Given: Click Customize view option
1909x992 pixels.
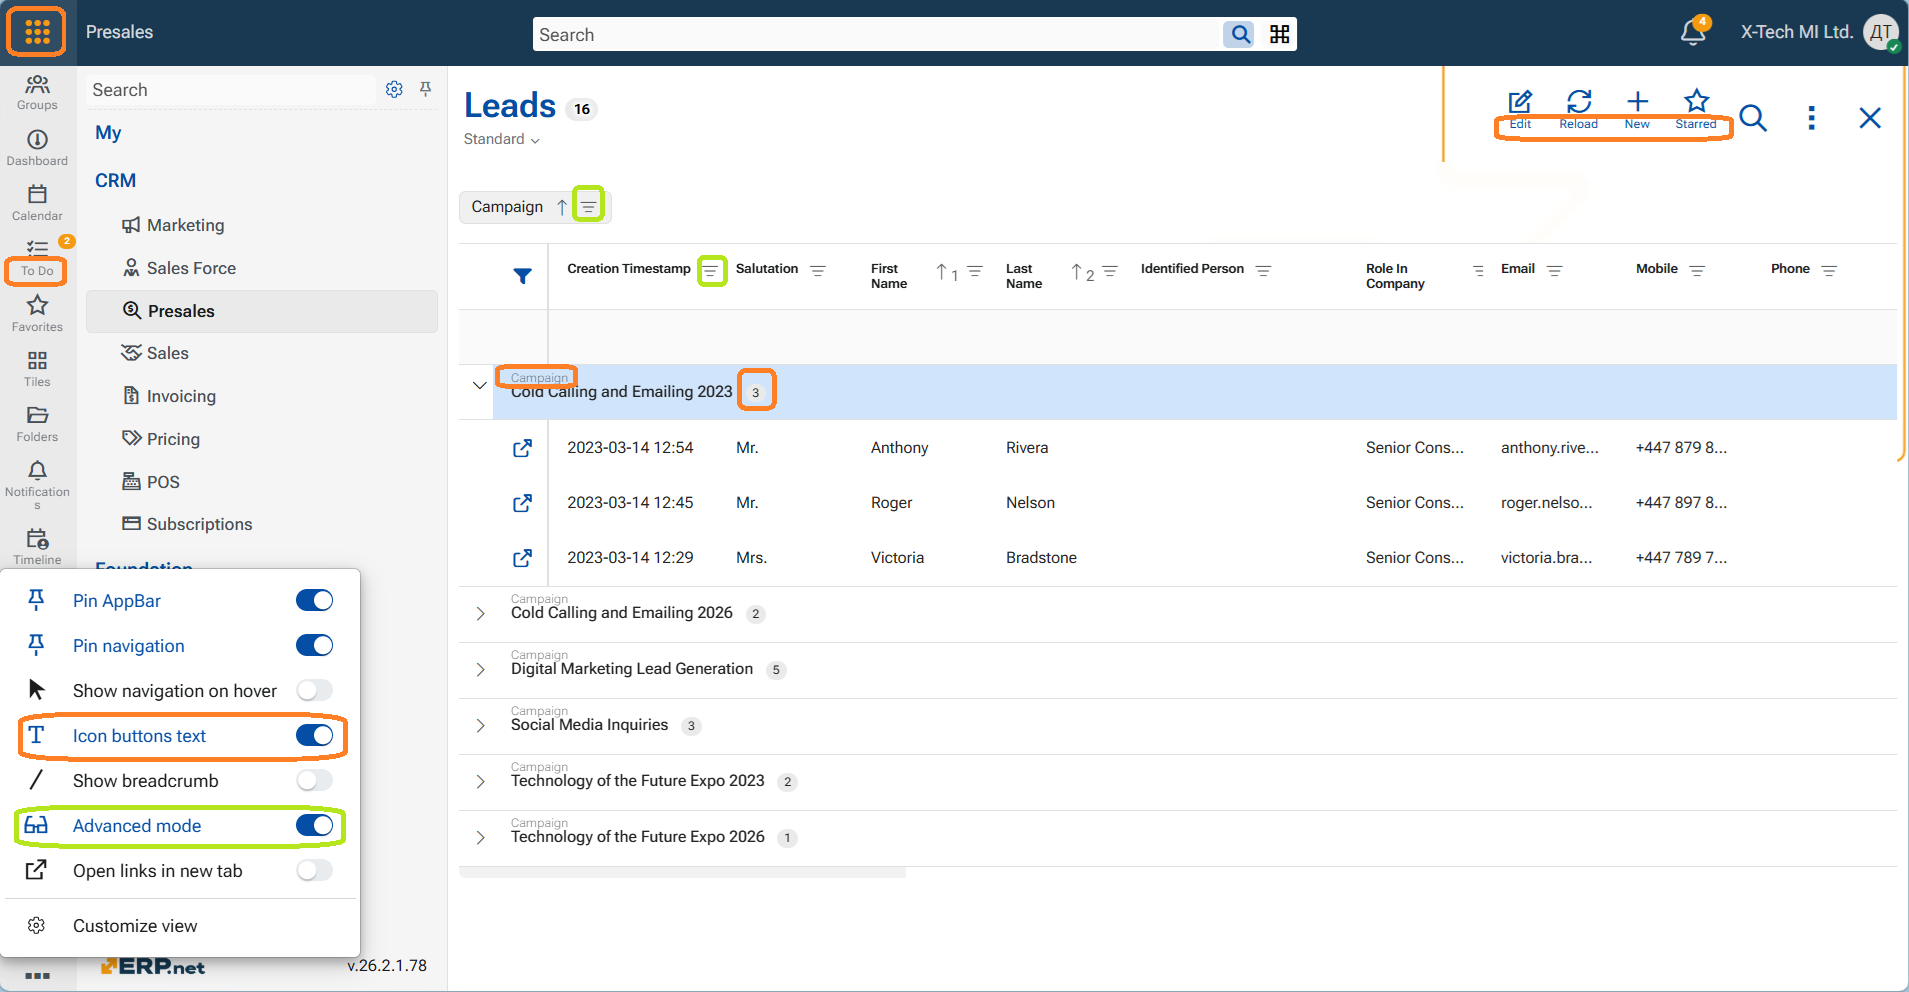Looking at the screenshot, I should click(135, 926).
